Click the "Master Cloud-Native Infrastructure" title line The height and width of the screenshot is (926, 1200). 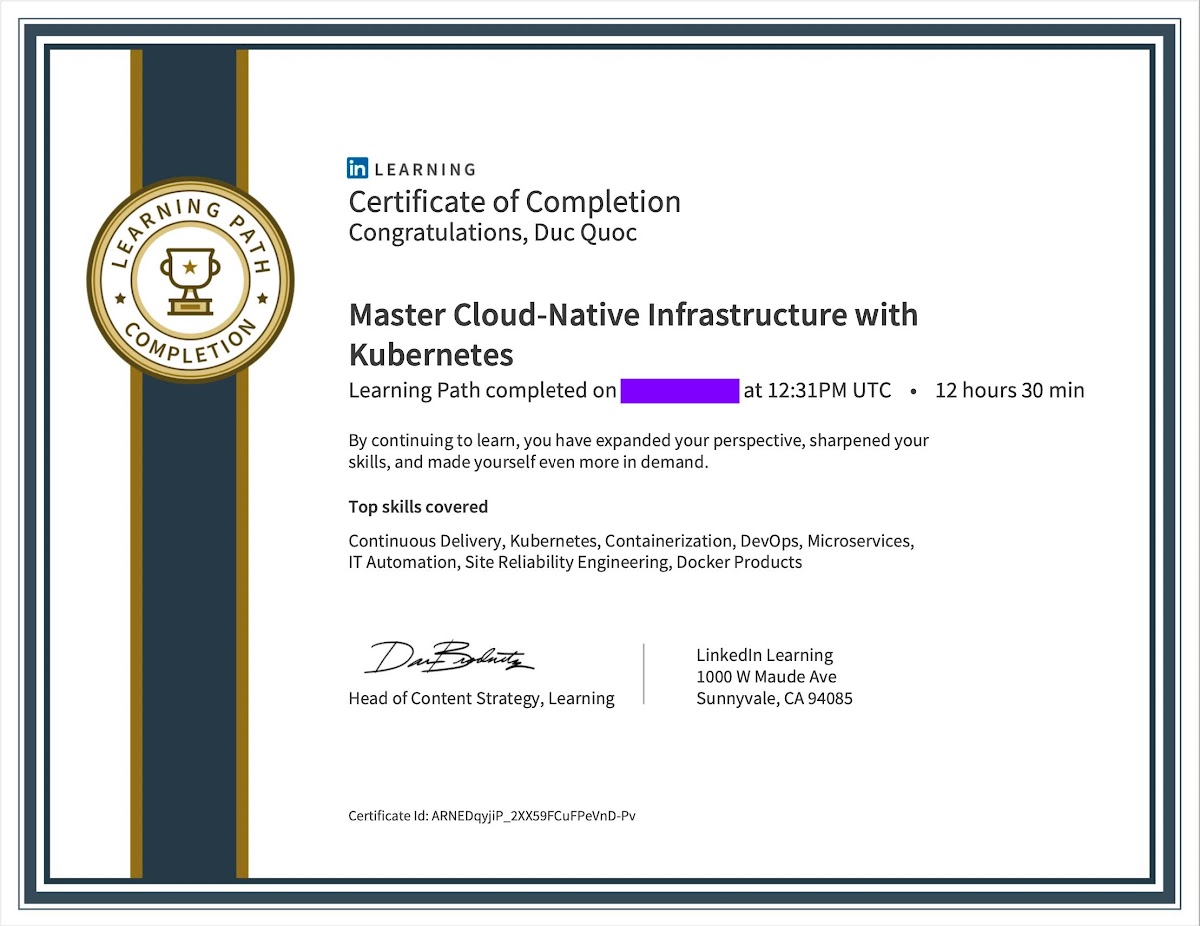[632, 315]
